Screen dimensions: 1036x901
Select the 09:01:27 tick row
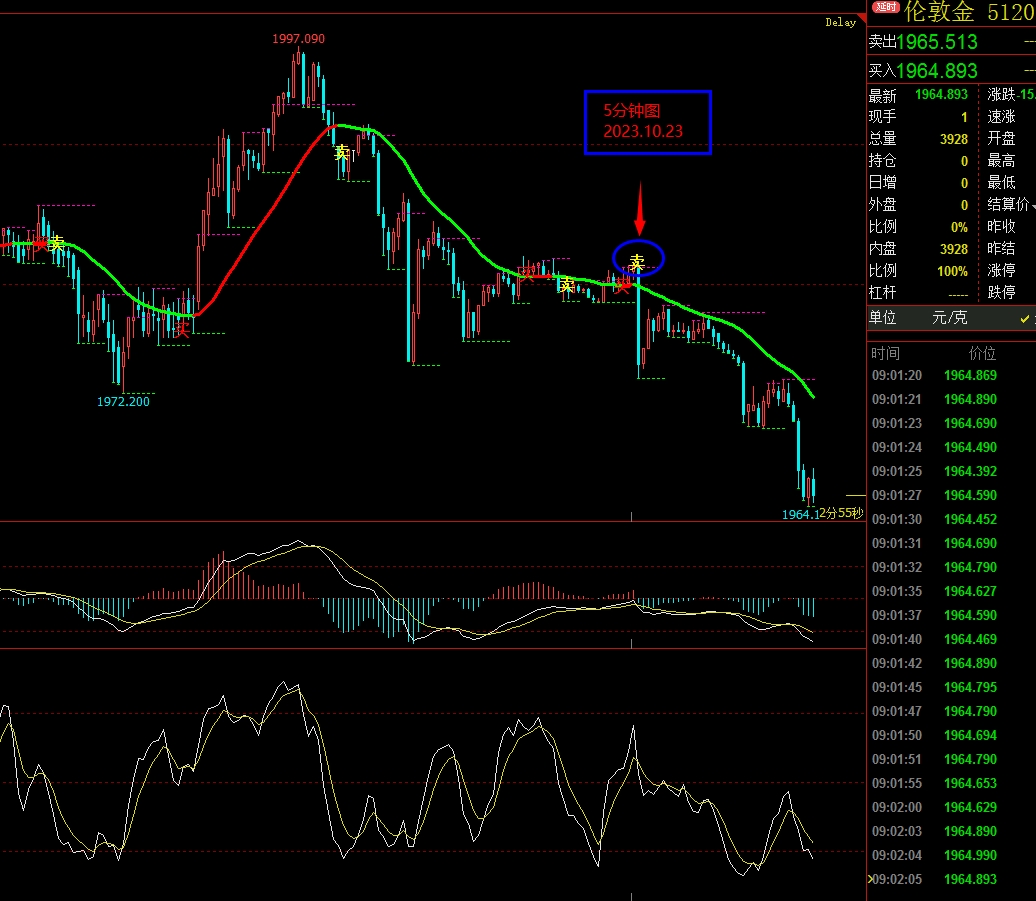pos(951,495)
